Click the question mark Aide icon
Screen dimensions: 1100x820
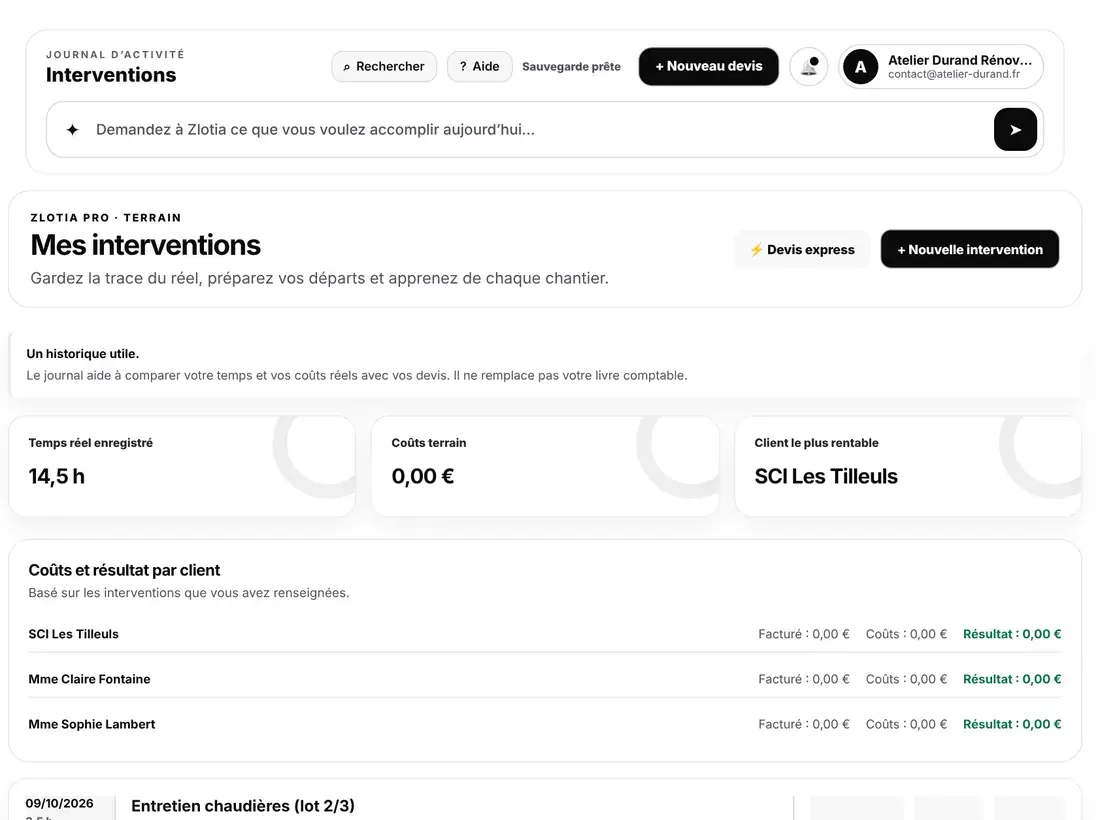click(x=463, y=67)
